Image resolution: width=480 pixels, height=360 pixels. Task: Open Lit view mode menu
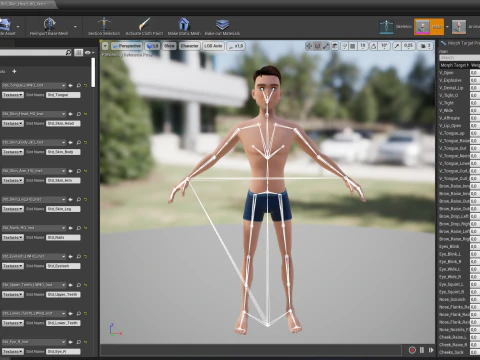[x=153, y=46]
